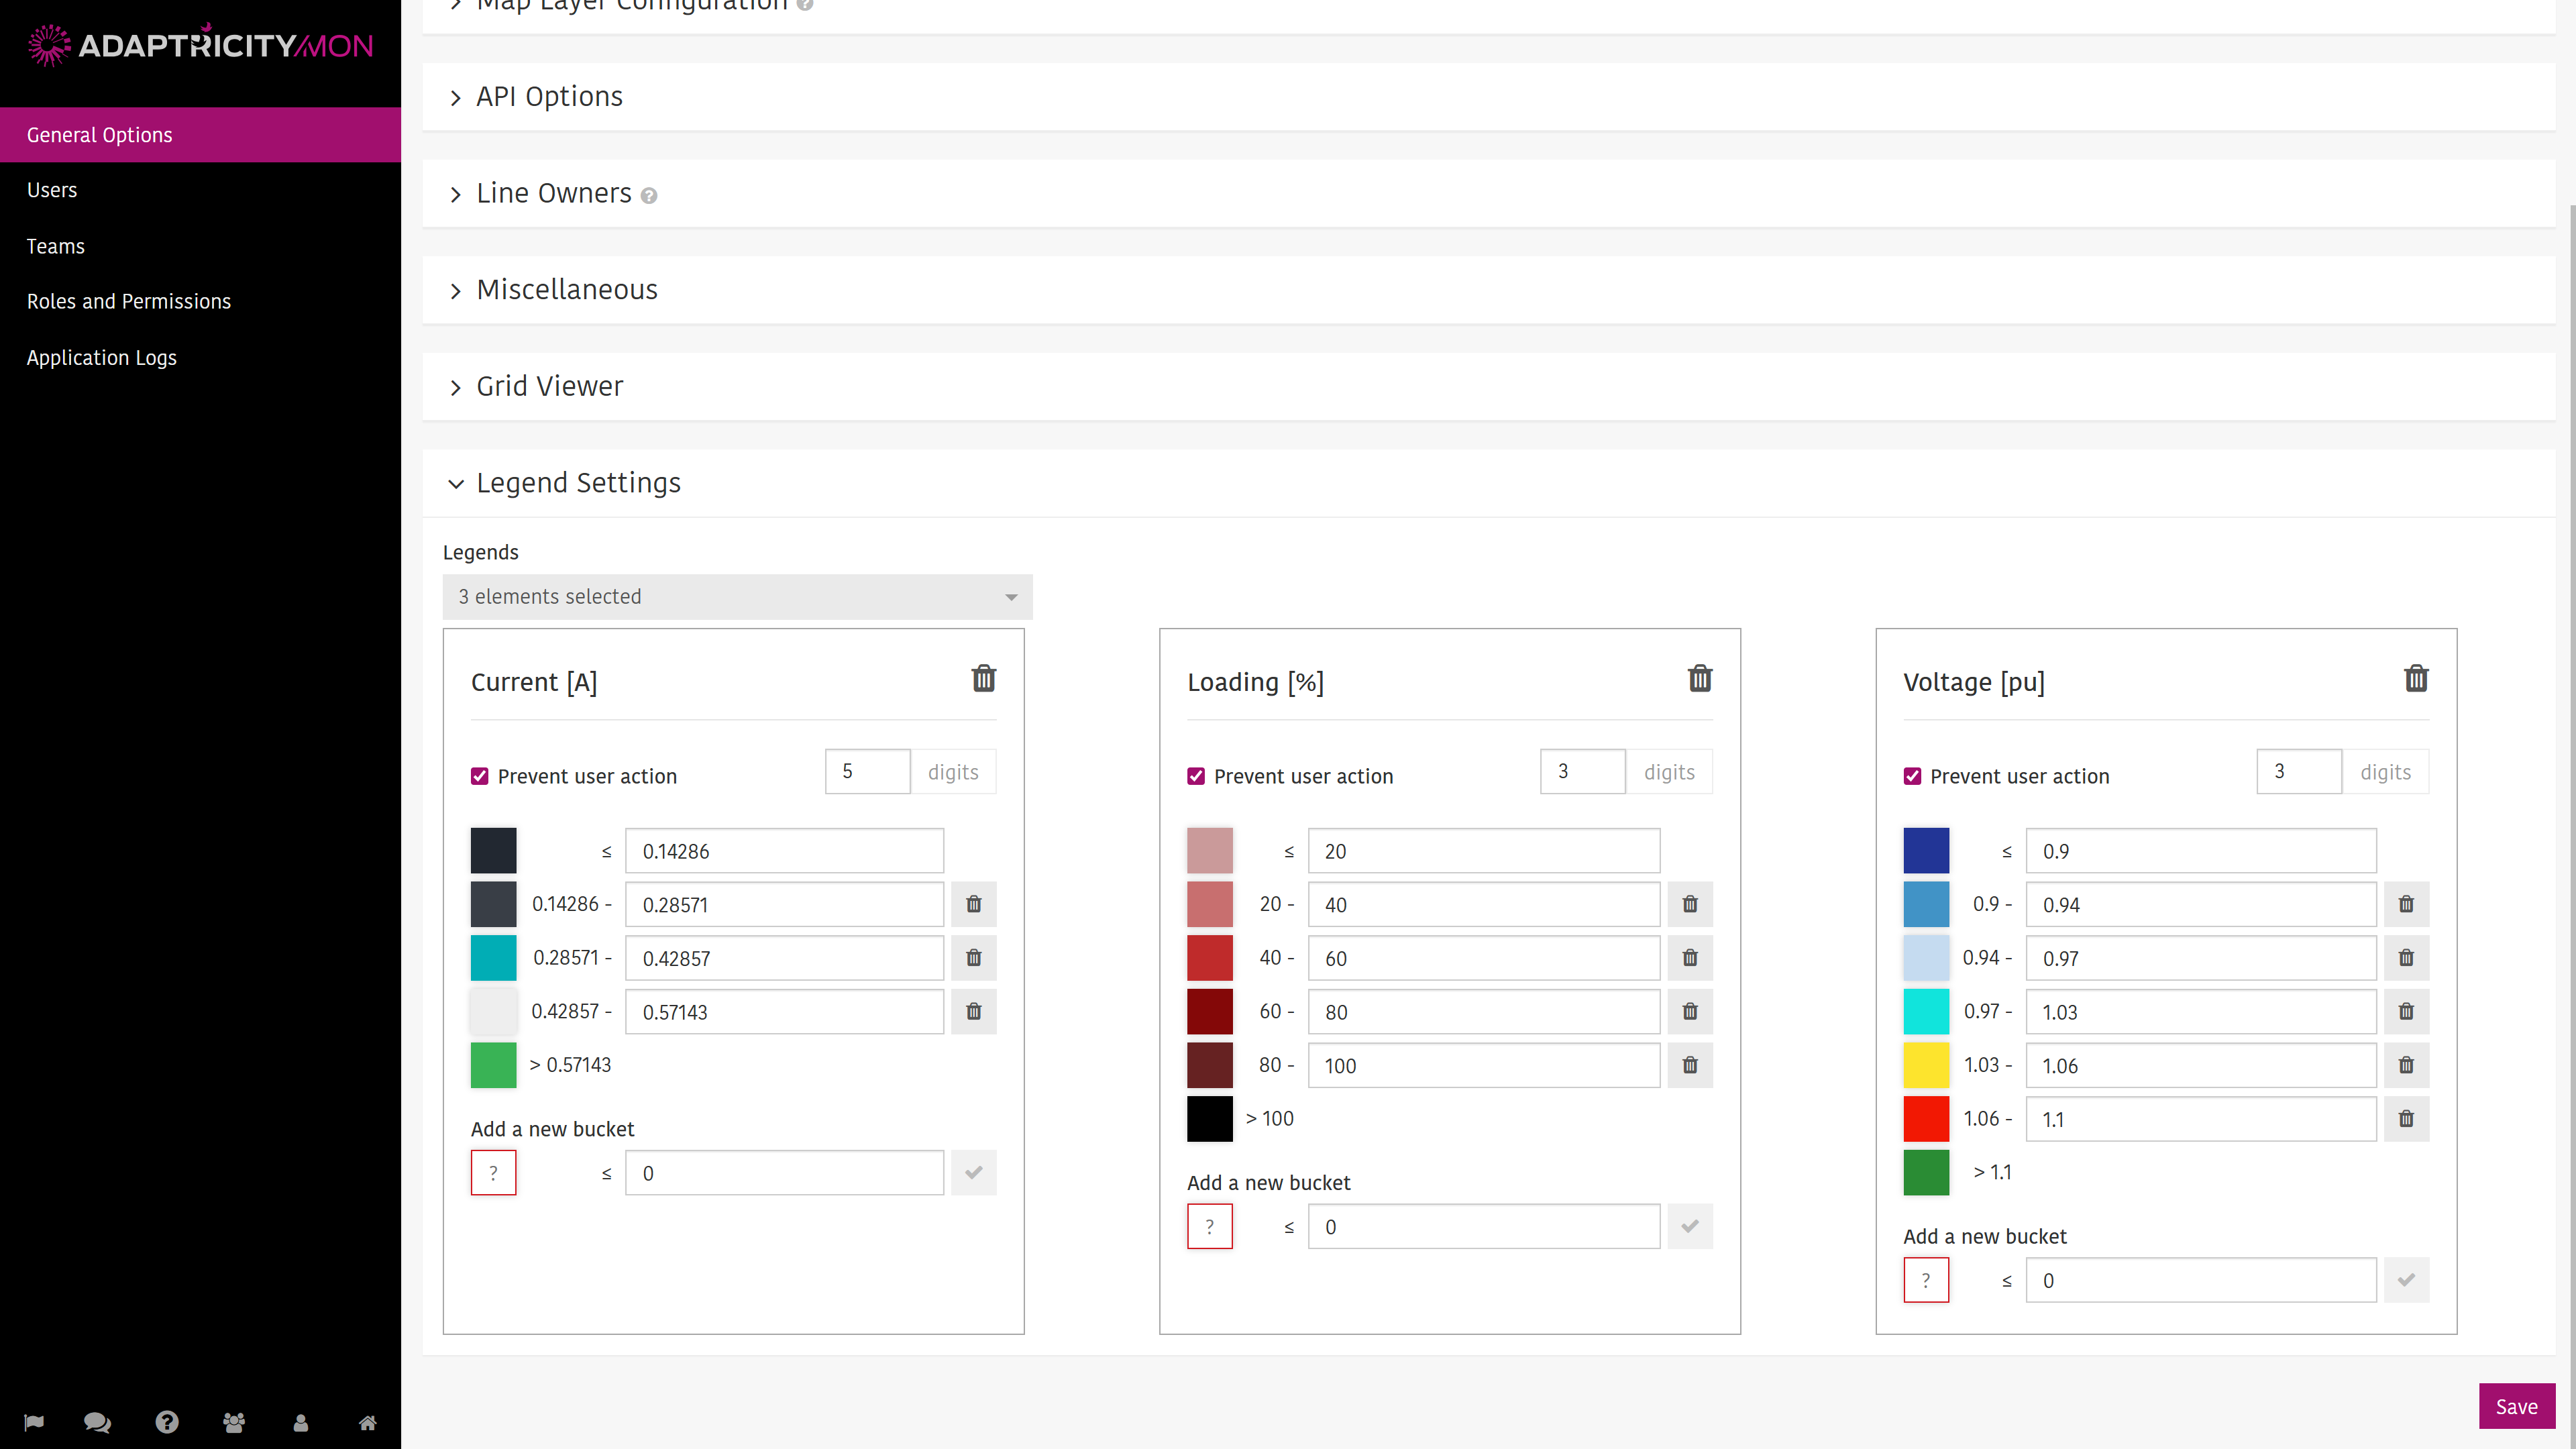Open the group users icon in sidebar footer
Viewport: 2576px width, 1449px height.
[x=234, y=1422]
